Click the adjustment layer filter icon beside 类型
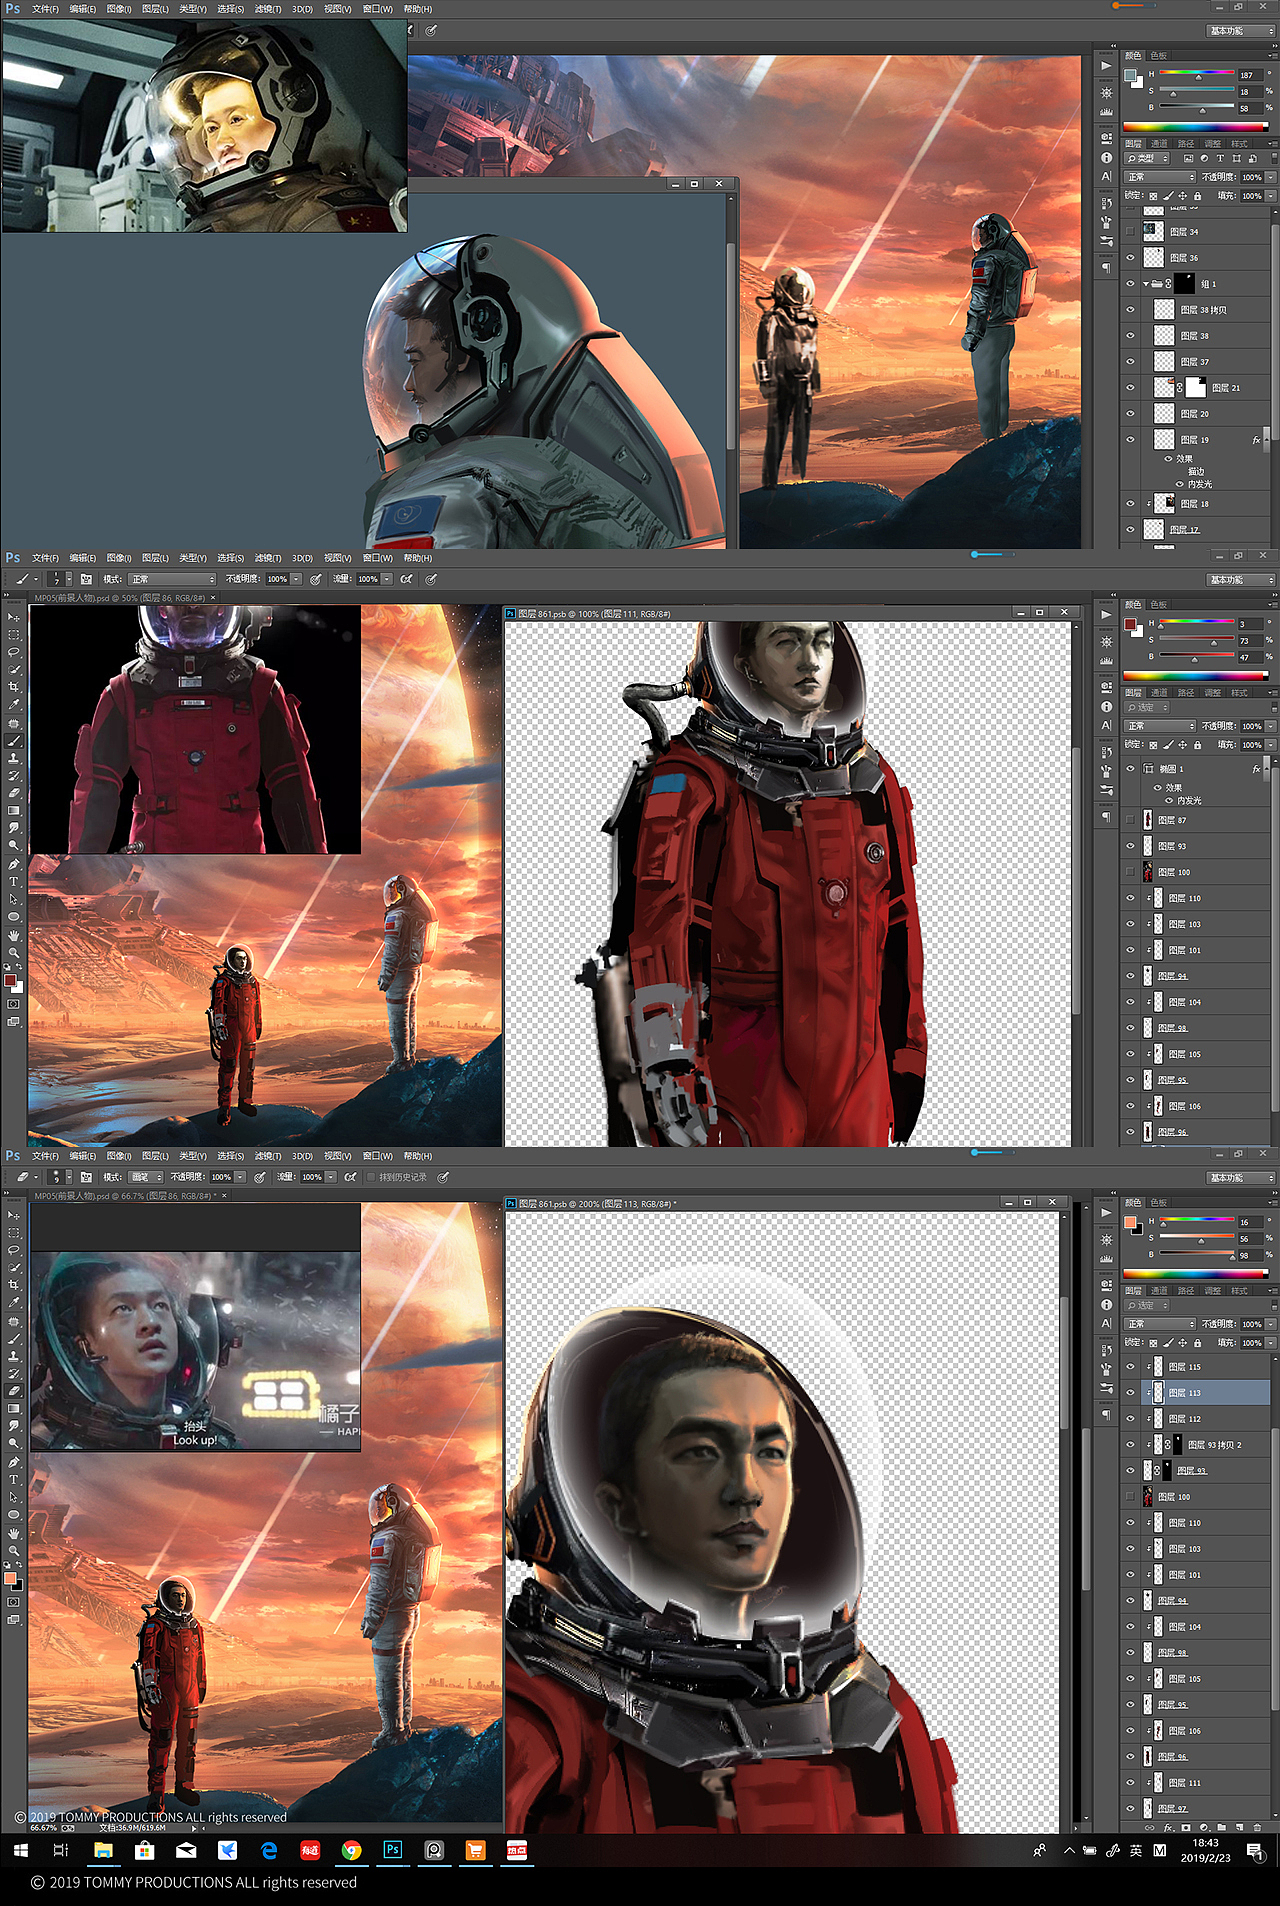Screen dimensions: 1280x1906 point(1204,158)
